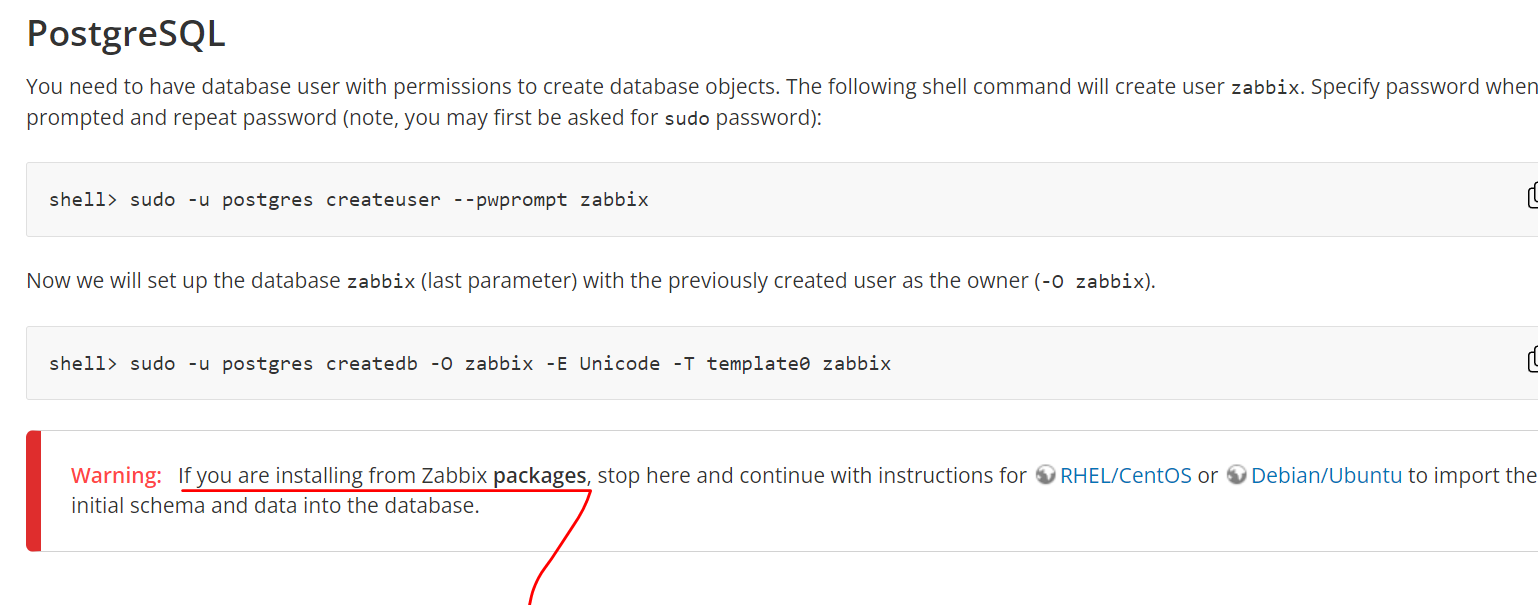Click the bold word packages

pos(539,476)
